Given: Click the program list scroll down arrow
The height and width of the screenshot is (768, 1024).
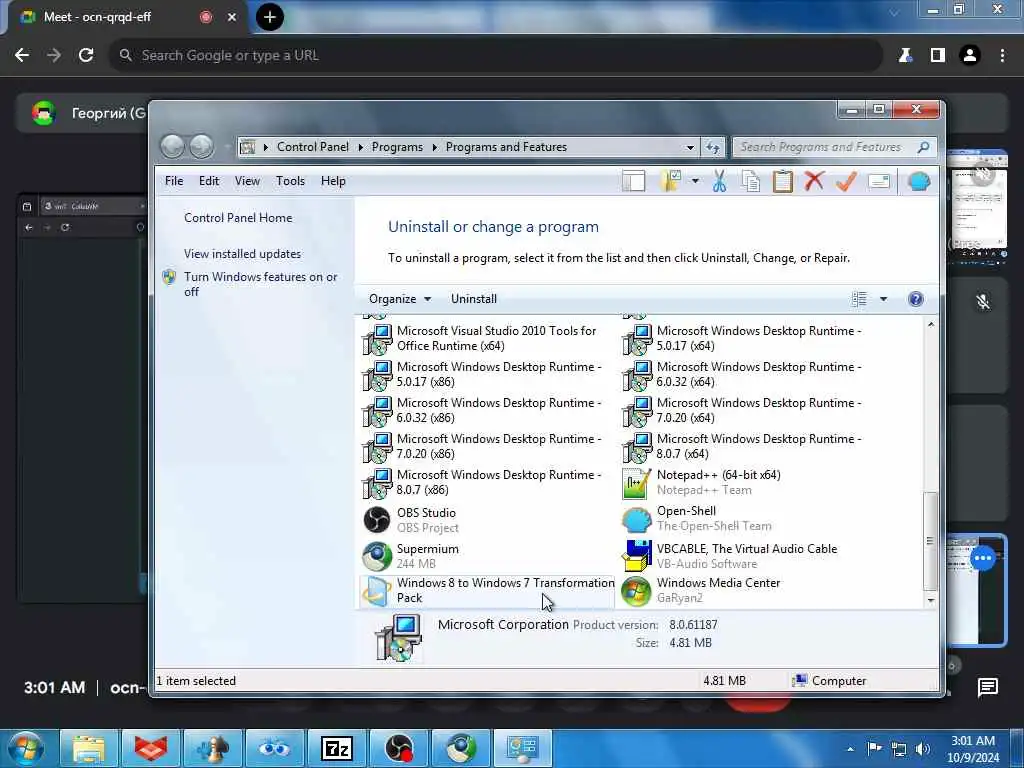Looking at the screenshot, I should tap(931, 600).
